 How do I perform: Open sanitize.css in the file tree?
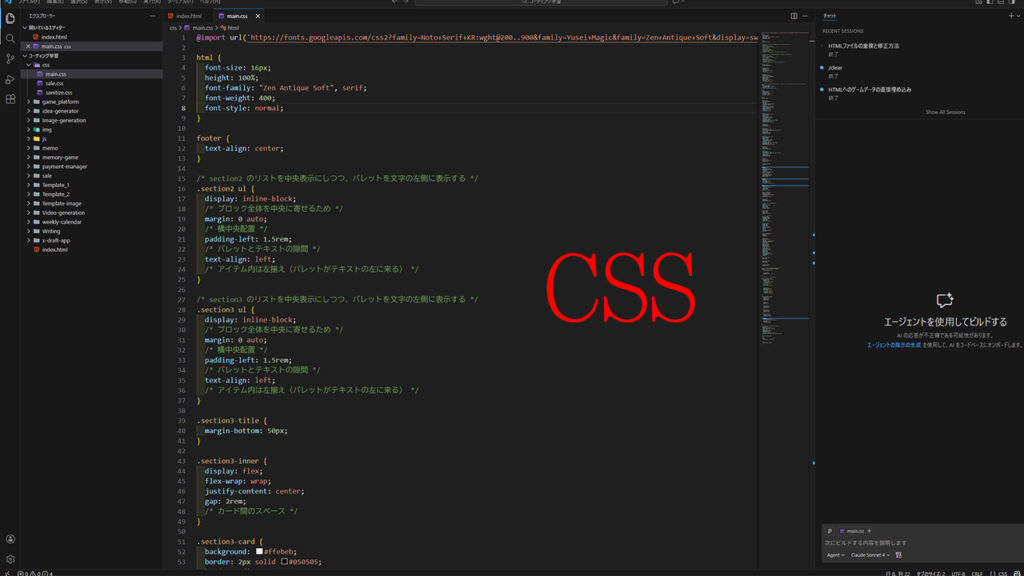click(59, 92)
